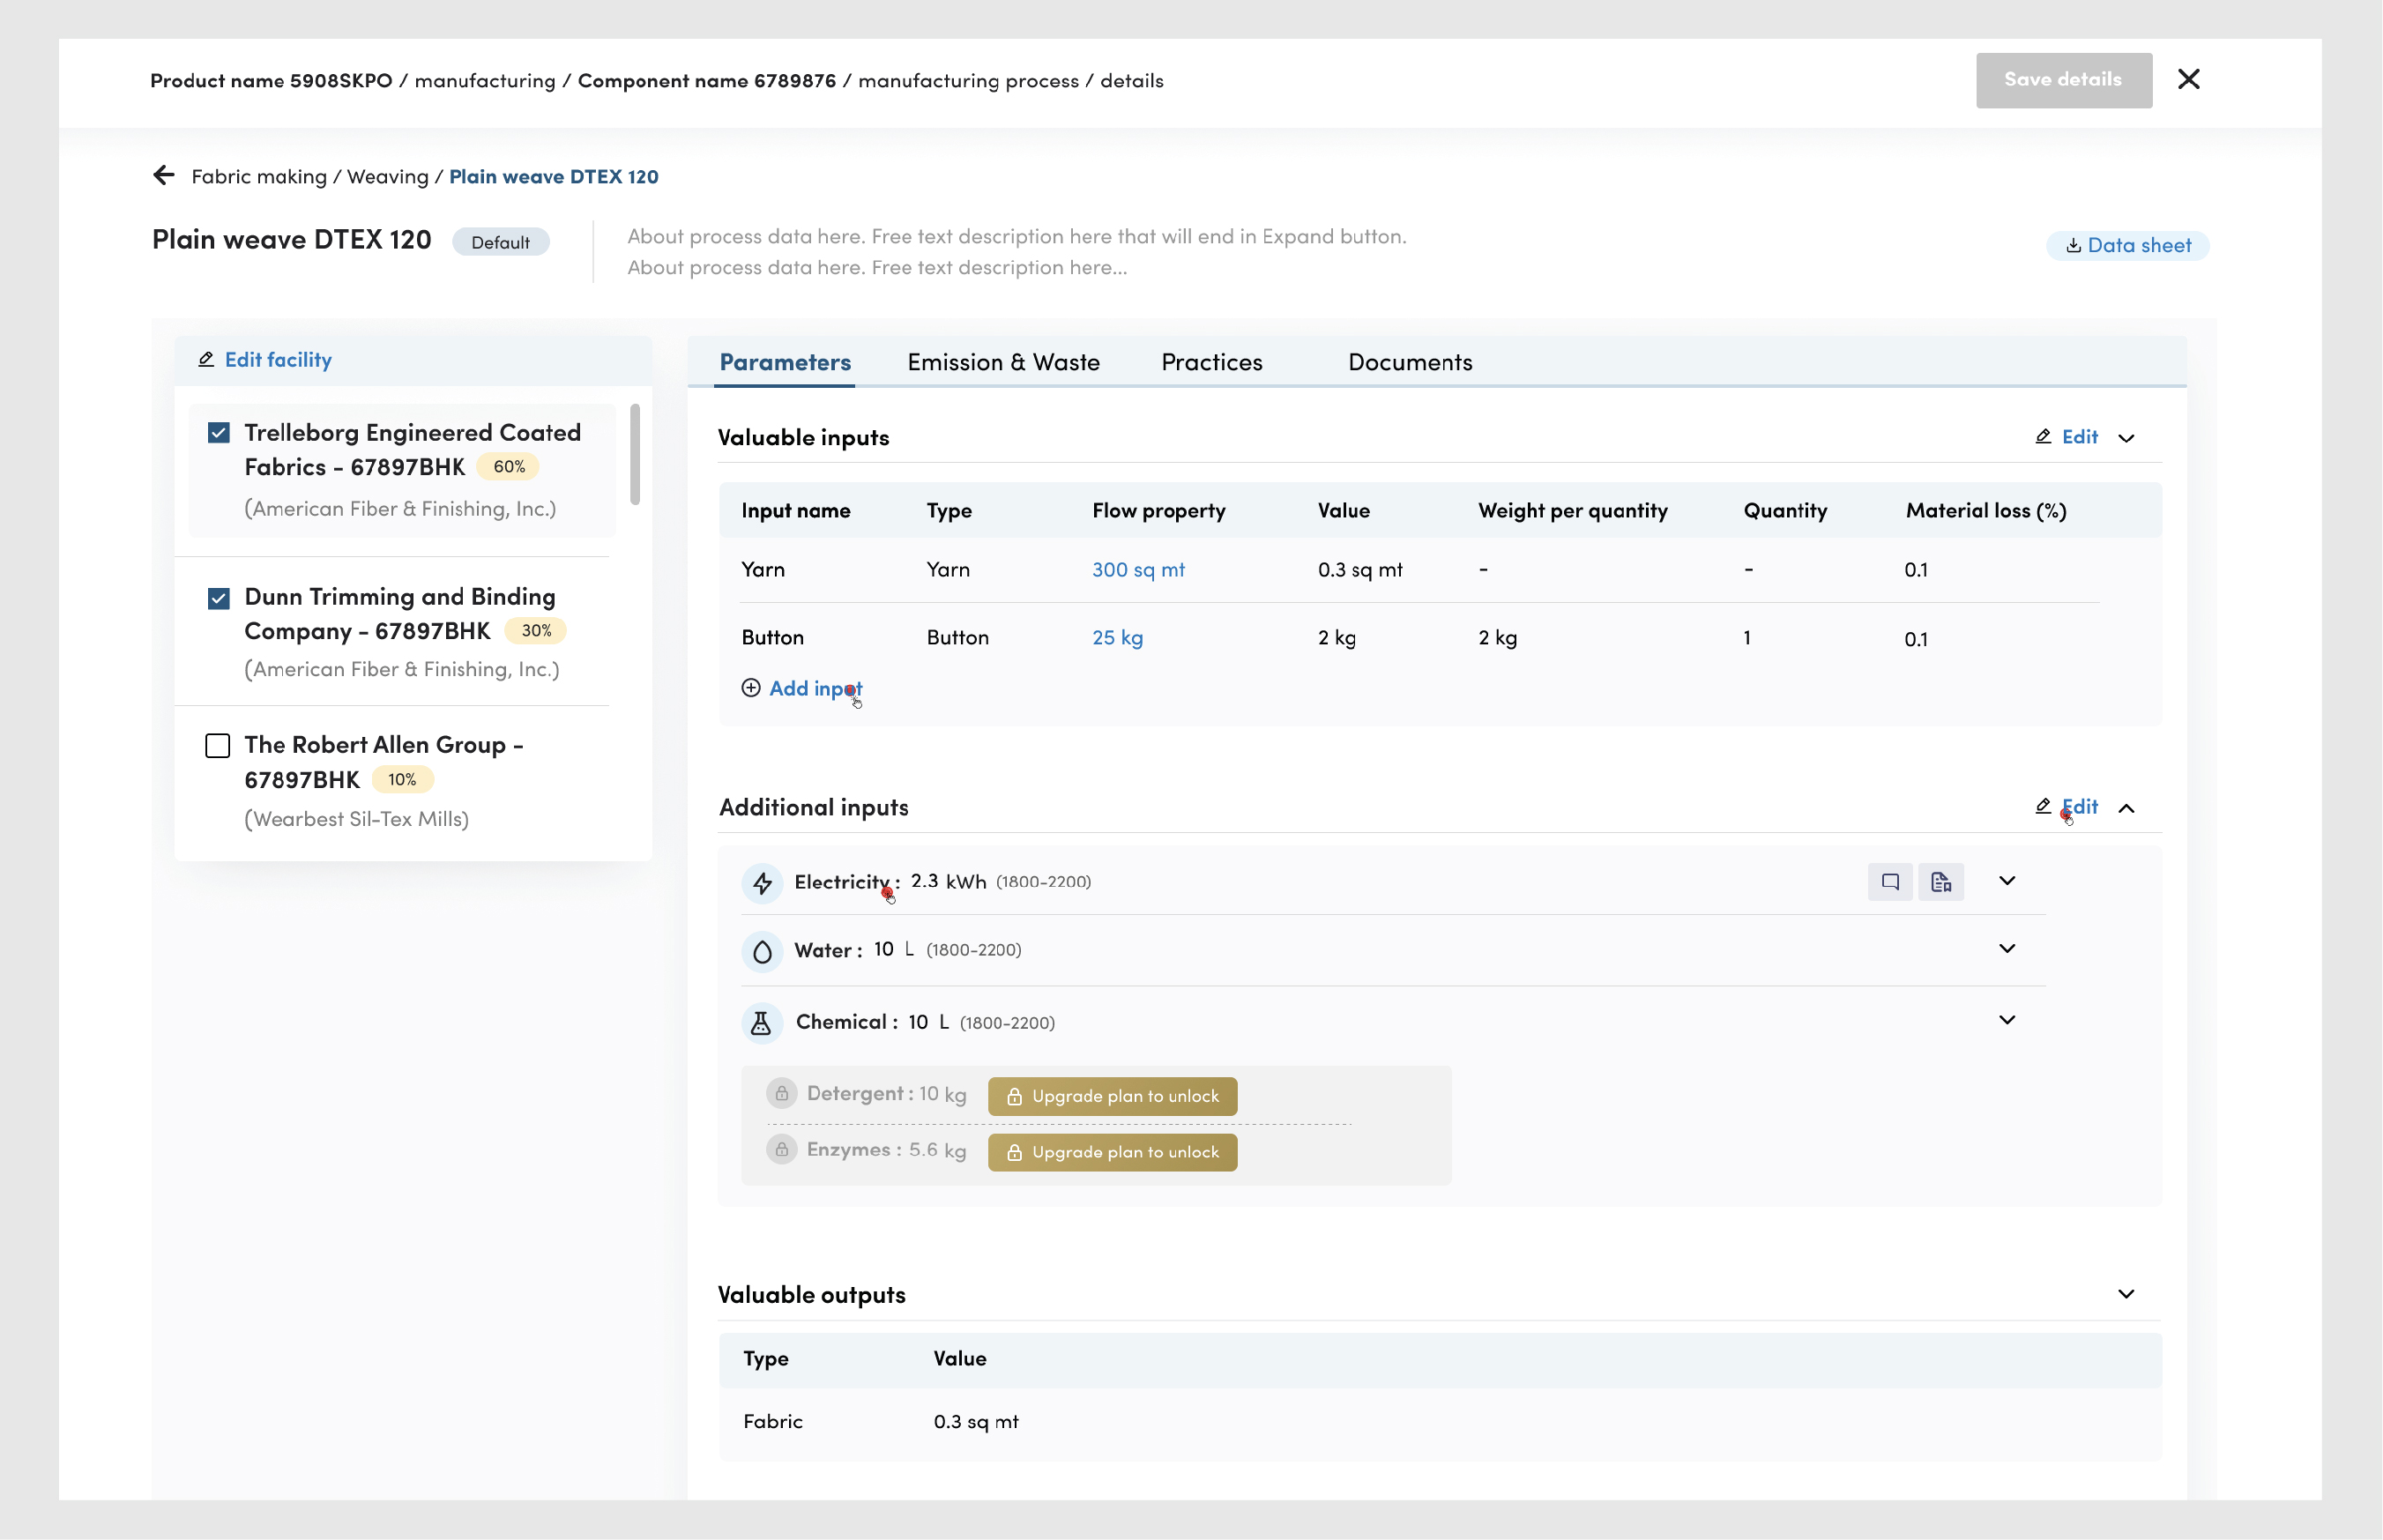Collapse the Valuable outputs section
The height and width of the screenshot is (1540, 2383).
coord(2126,1294)
